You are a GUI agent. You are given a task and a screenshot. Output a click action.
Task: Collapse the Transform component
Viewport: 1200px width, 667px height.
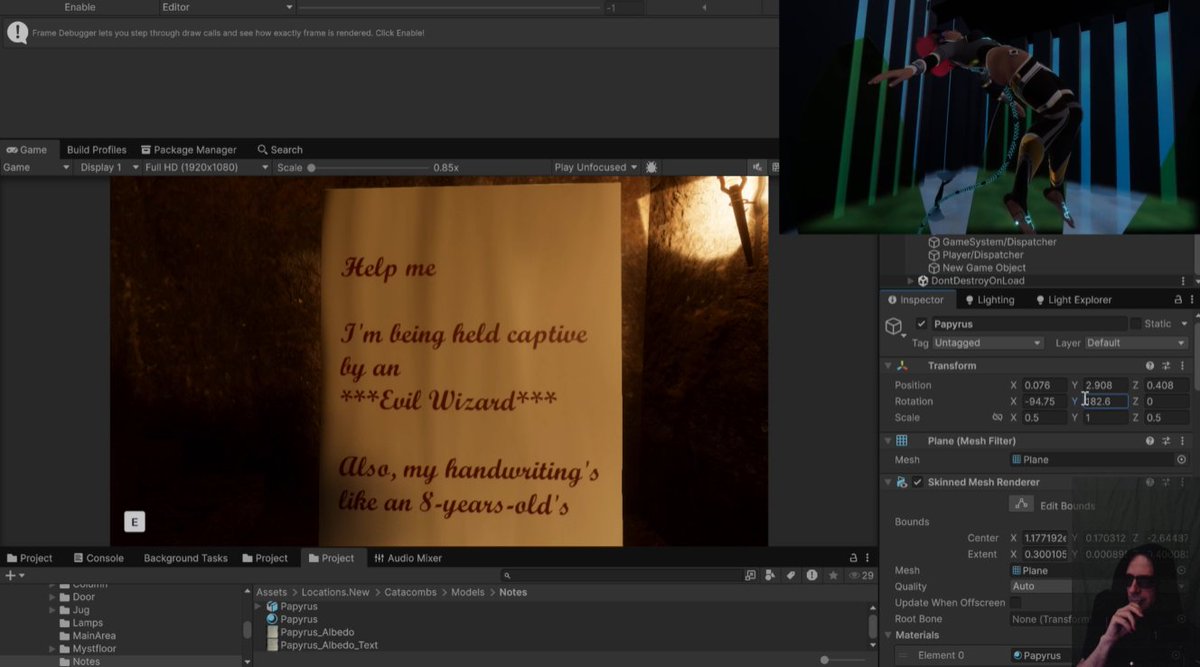(887, 366)
